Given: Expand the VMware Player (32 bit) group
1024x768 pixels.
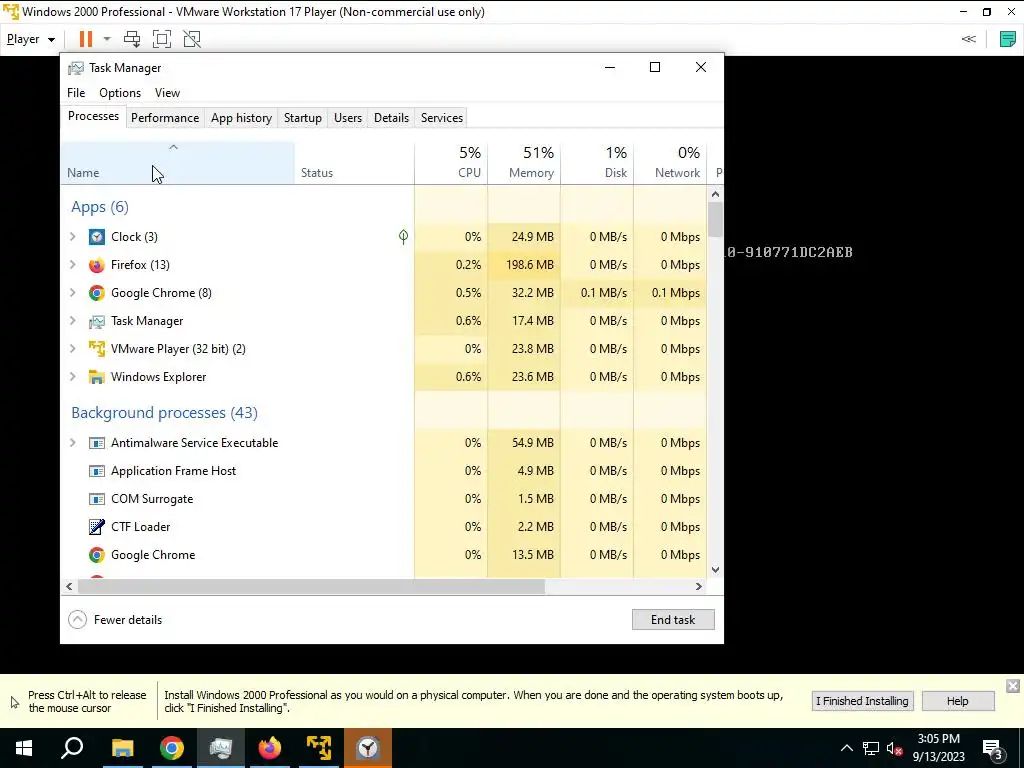Looking at the screenshot, I should click(72, 349).
